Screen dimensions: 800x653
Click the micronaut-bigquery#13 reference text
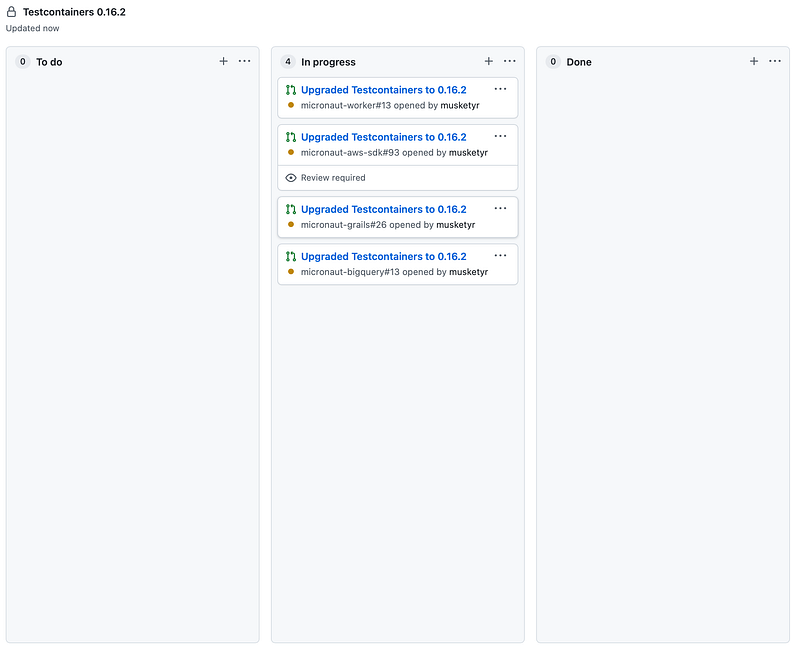tap(350, 272)
